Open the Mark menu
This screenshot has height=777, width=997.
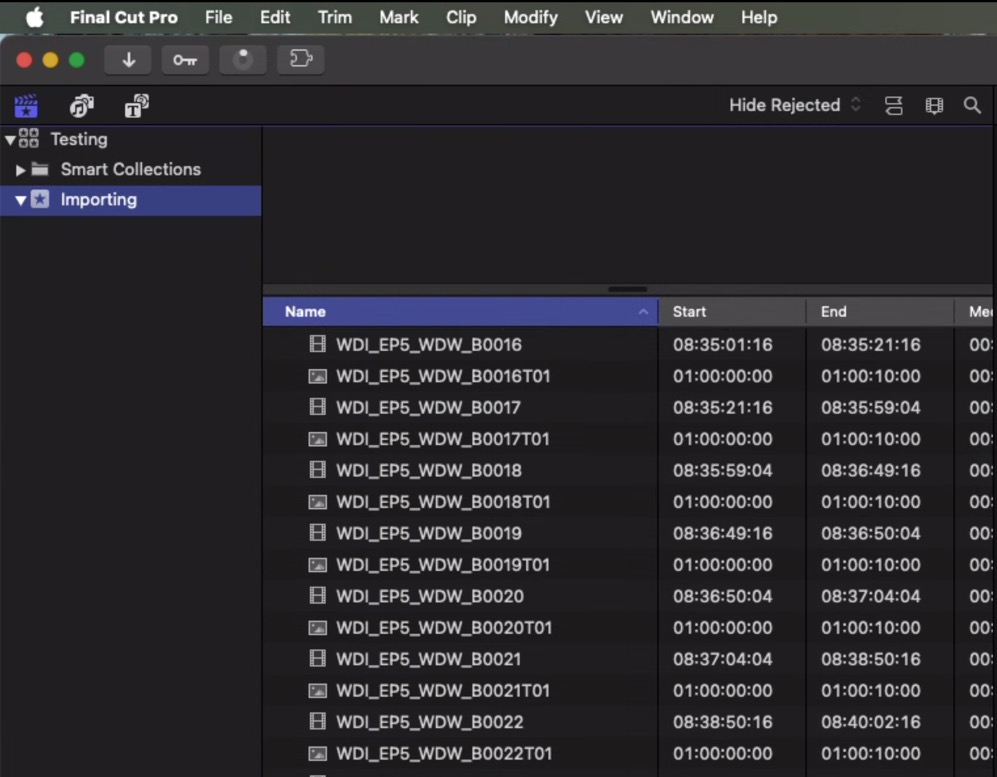[x=399, y=17]
